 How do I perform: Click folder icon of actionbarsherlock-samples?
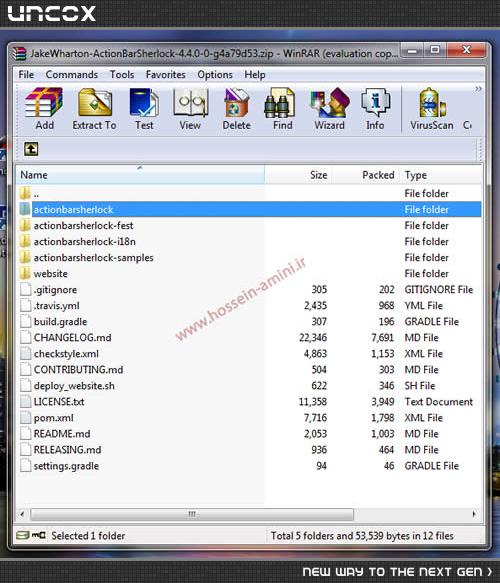tap(25, 257)
